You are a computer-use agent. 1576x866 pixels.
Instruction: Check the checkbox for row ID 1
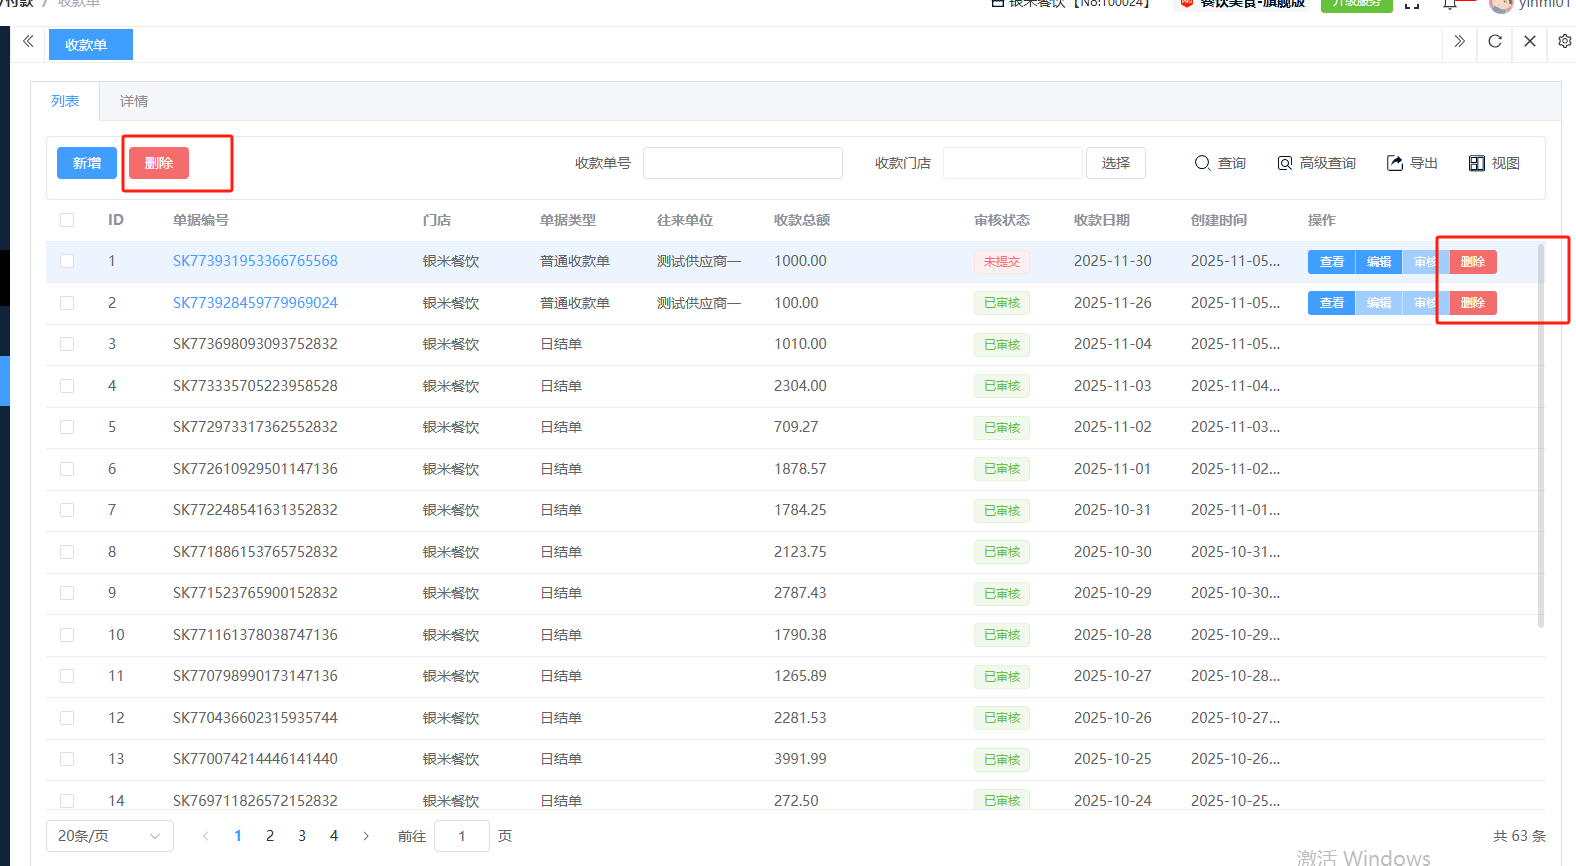click(x=67, y=261)
